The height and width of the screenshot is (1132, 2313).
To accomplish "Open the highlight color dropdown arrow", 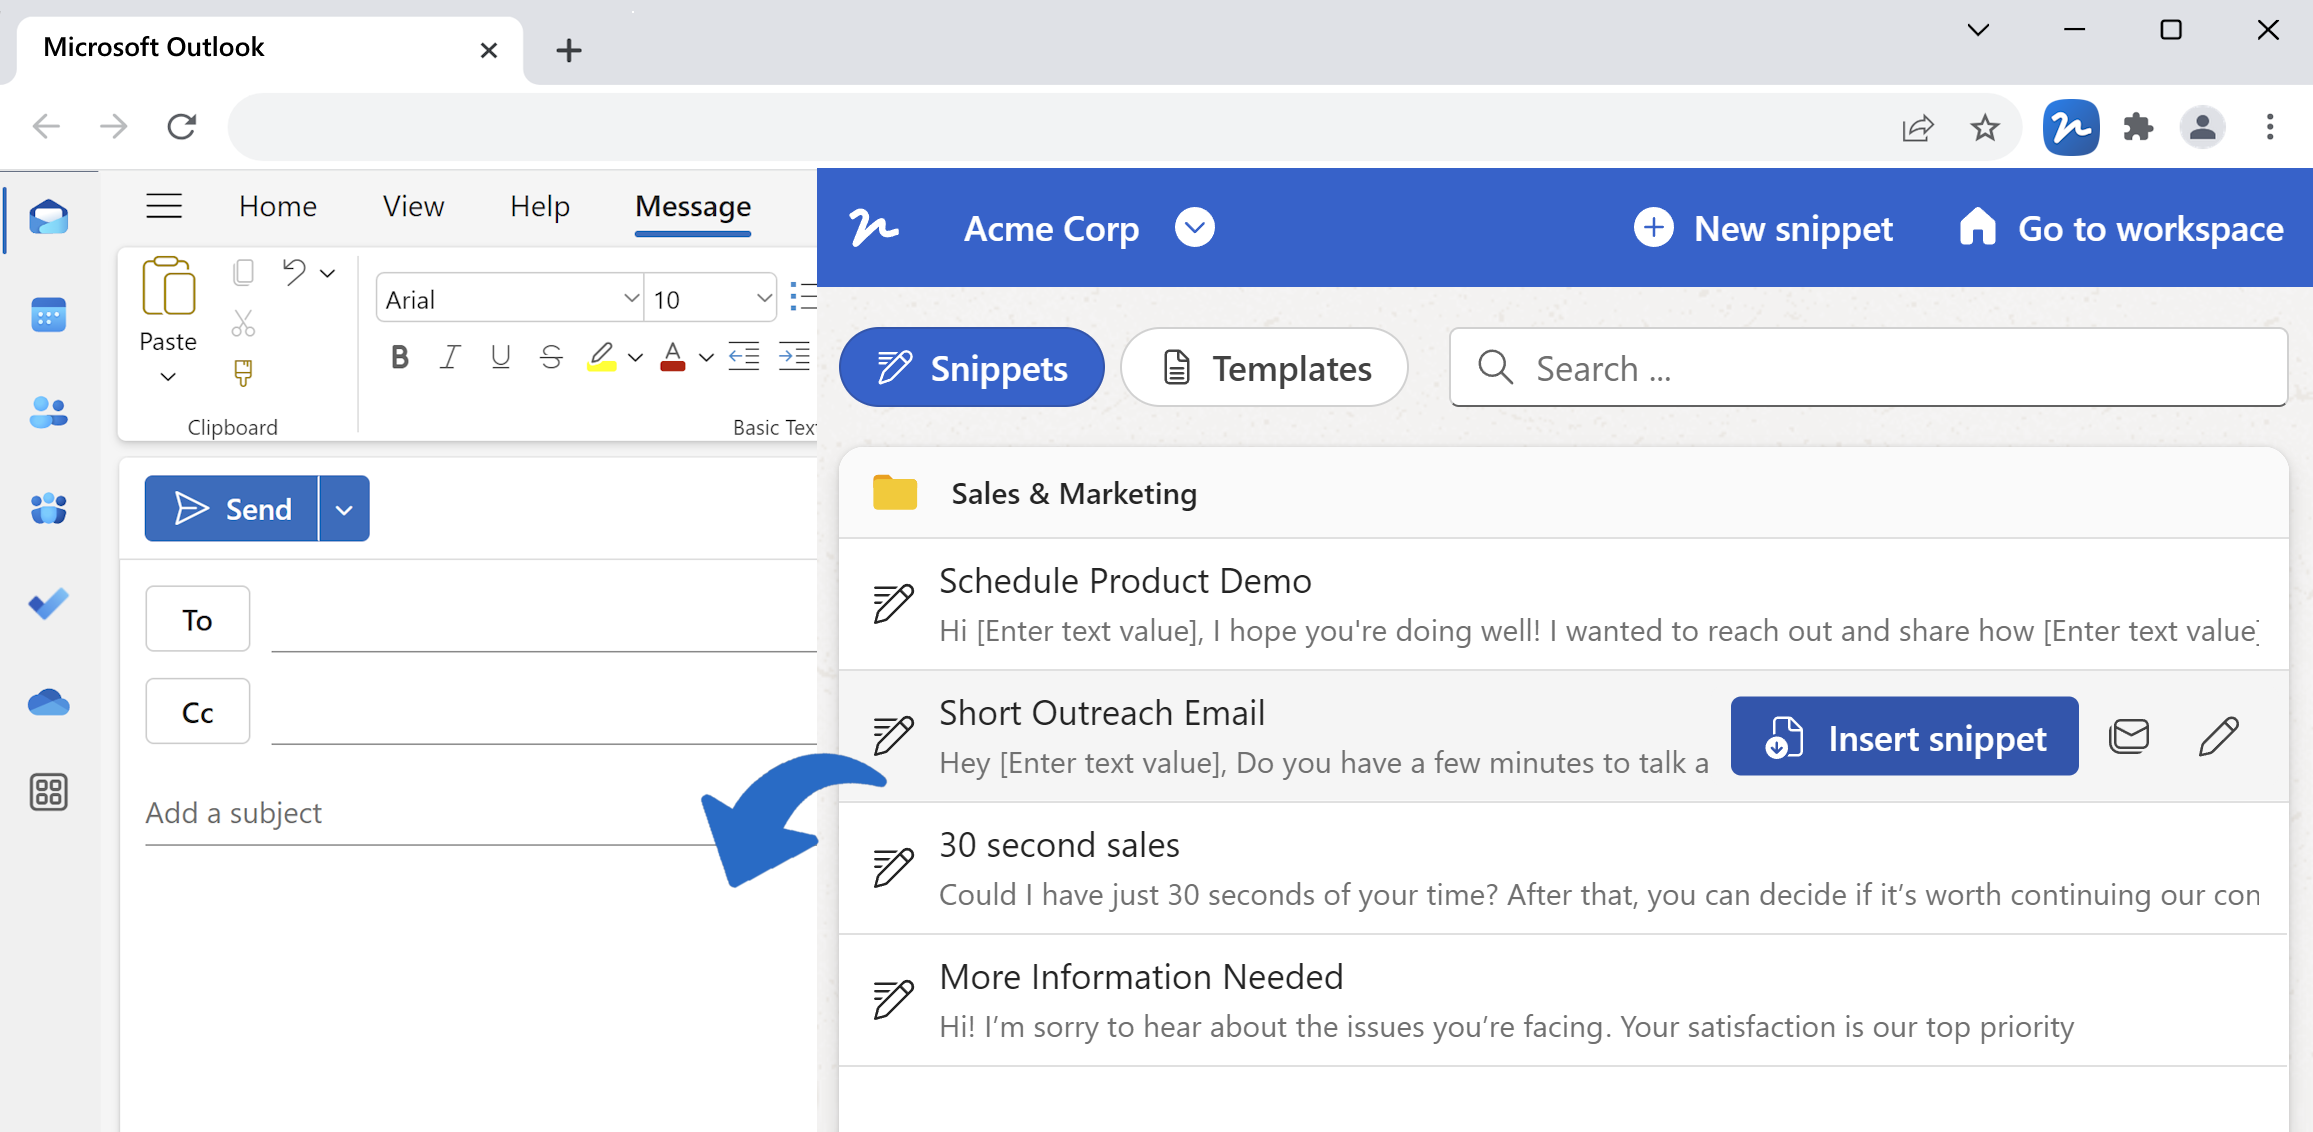I will pos(635,358).
